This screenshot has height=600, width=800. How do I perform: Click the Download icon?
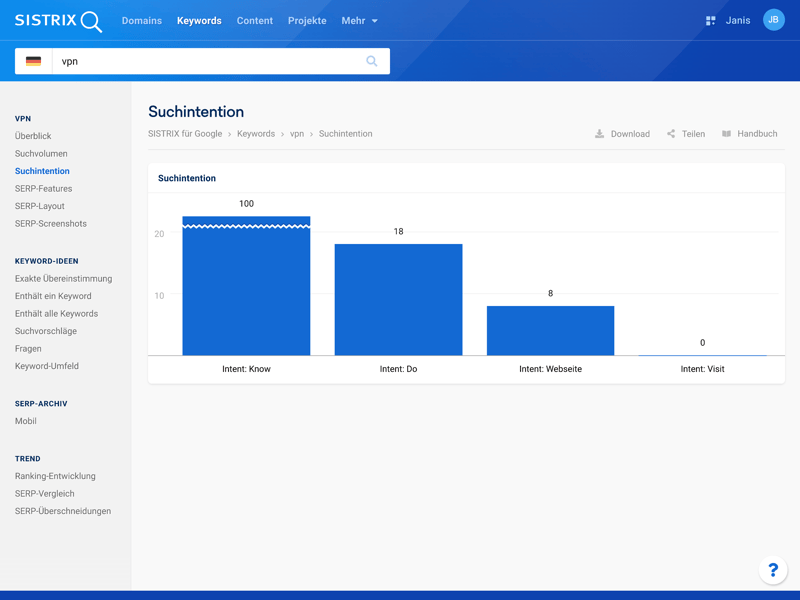600,134
